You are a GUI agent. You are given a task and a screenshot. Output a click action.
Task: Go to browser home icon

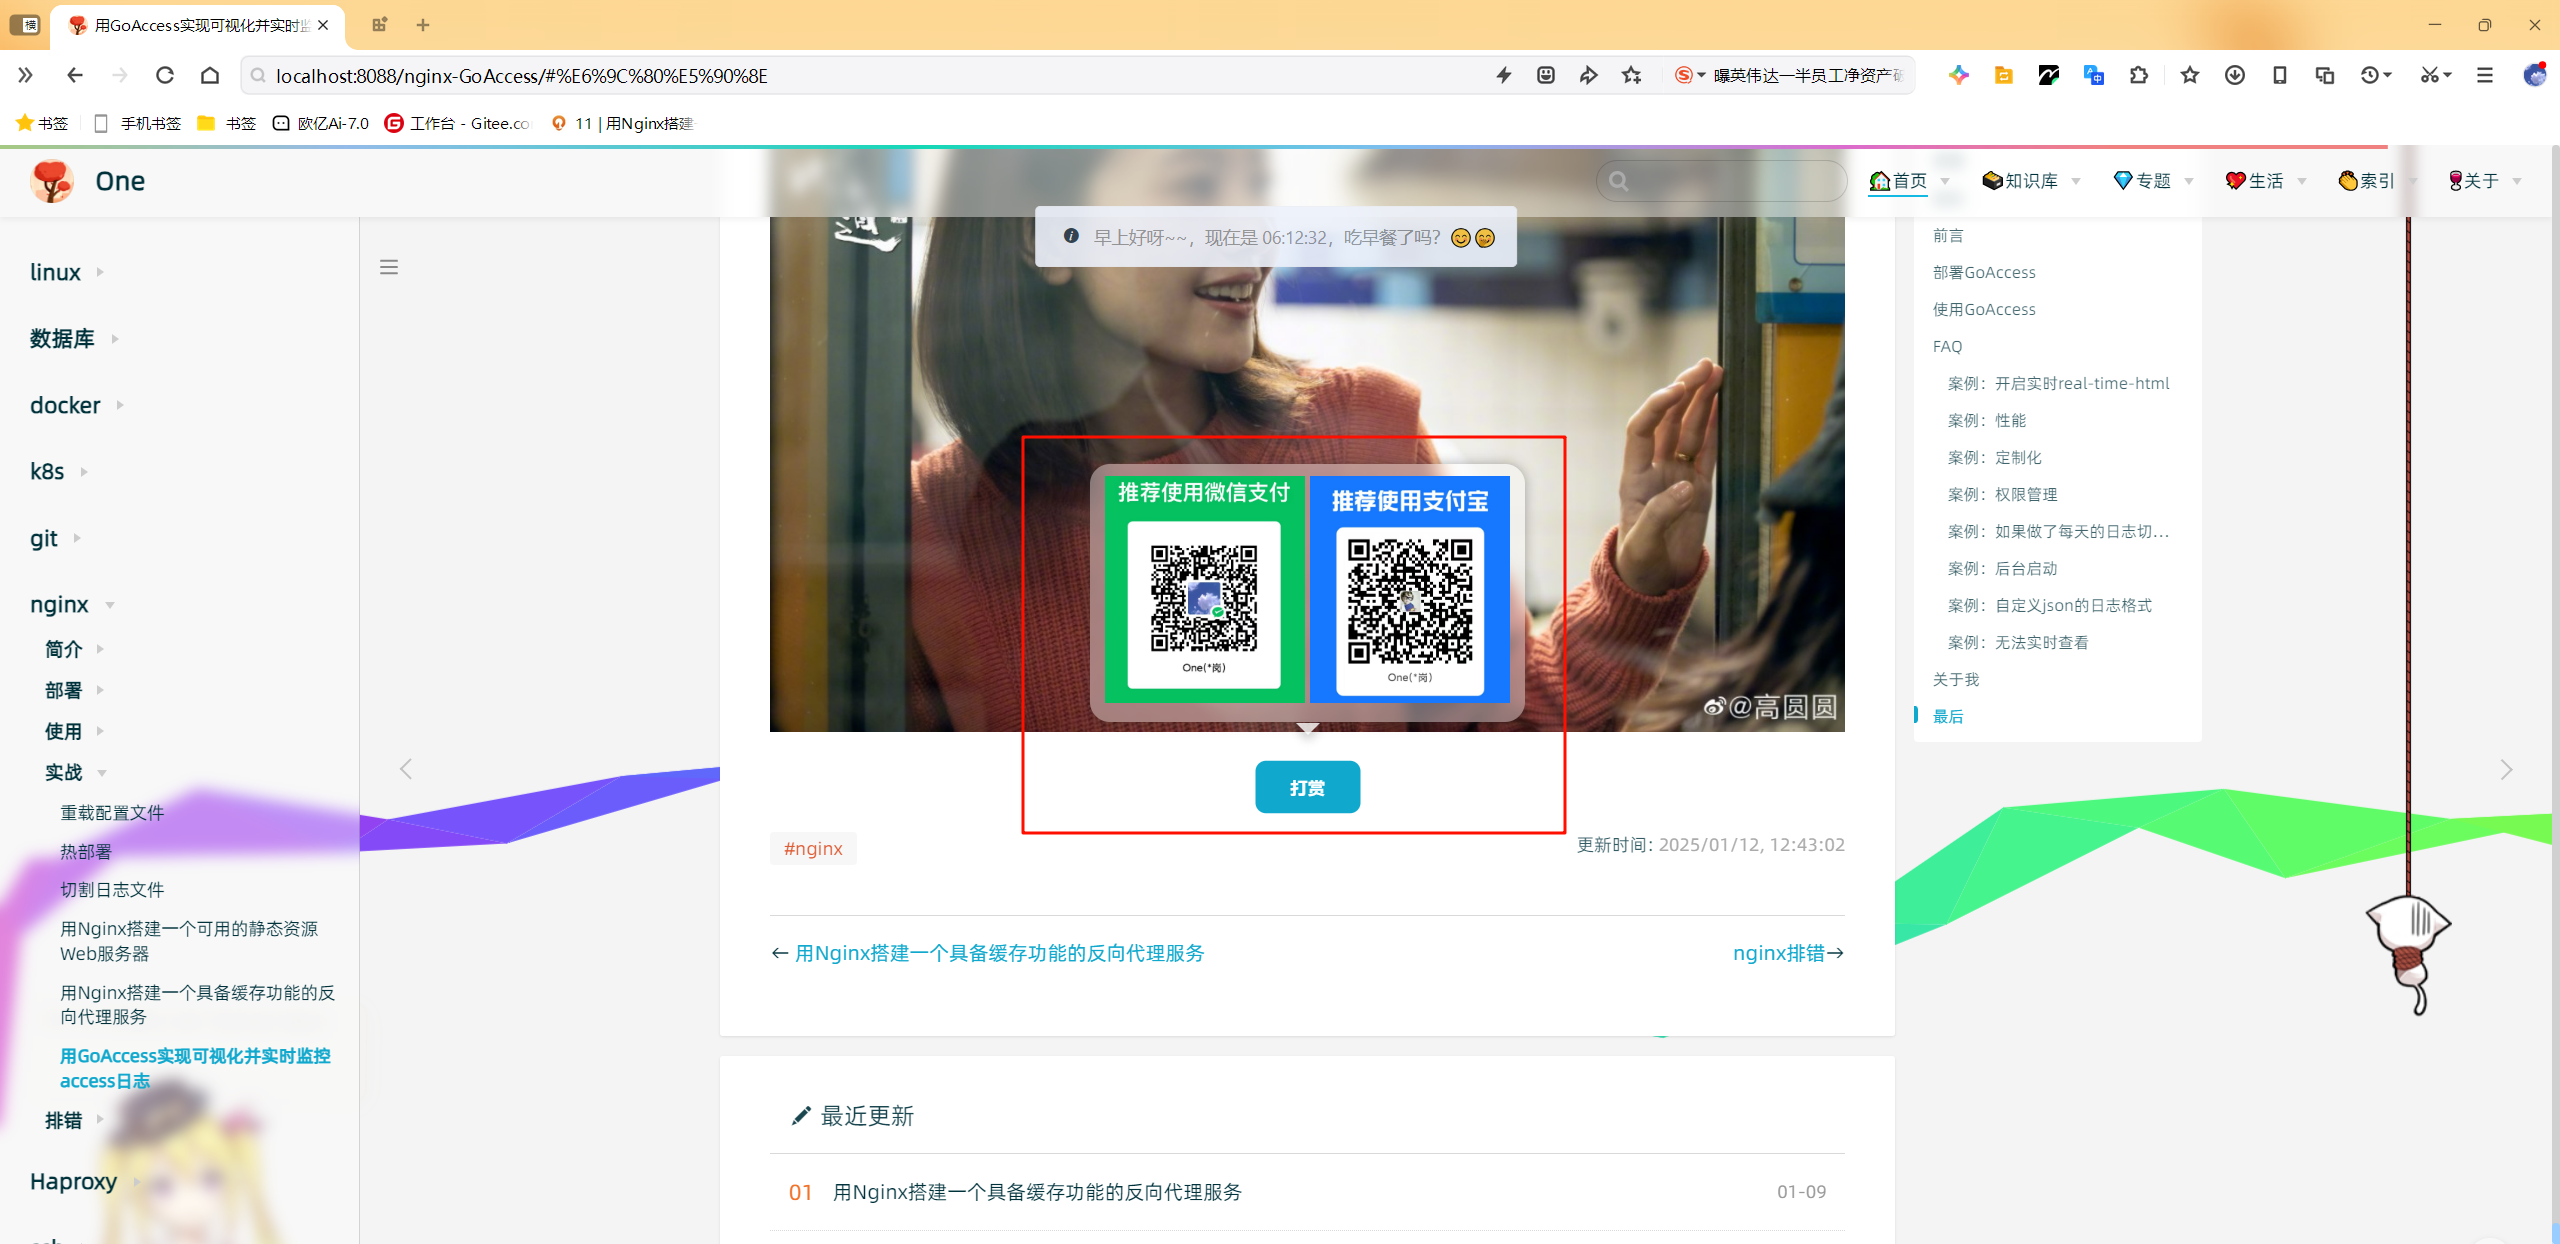pyautogui.click(x=210, y=75)
